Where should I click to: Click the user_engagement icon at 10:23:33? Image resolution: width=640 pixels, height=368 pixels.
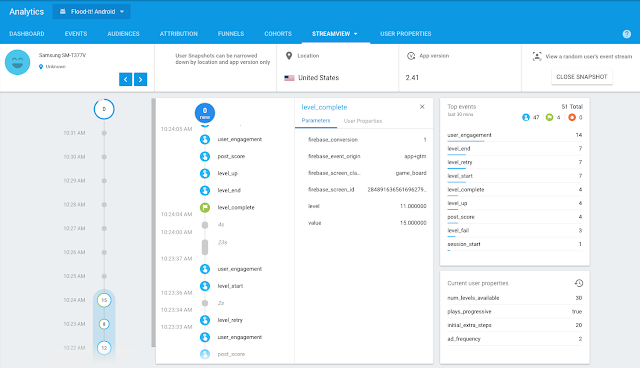[x=205, y=337]
